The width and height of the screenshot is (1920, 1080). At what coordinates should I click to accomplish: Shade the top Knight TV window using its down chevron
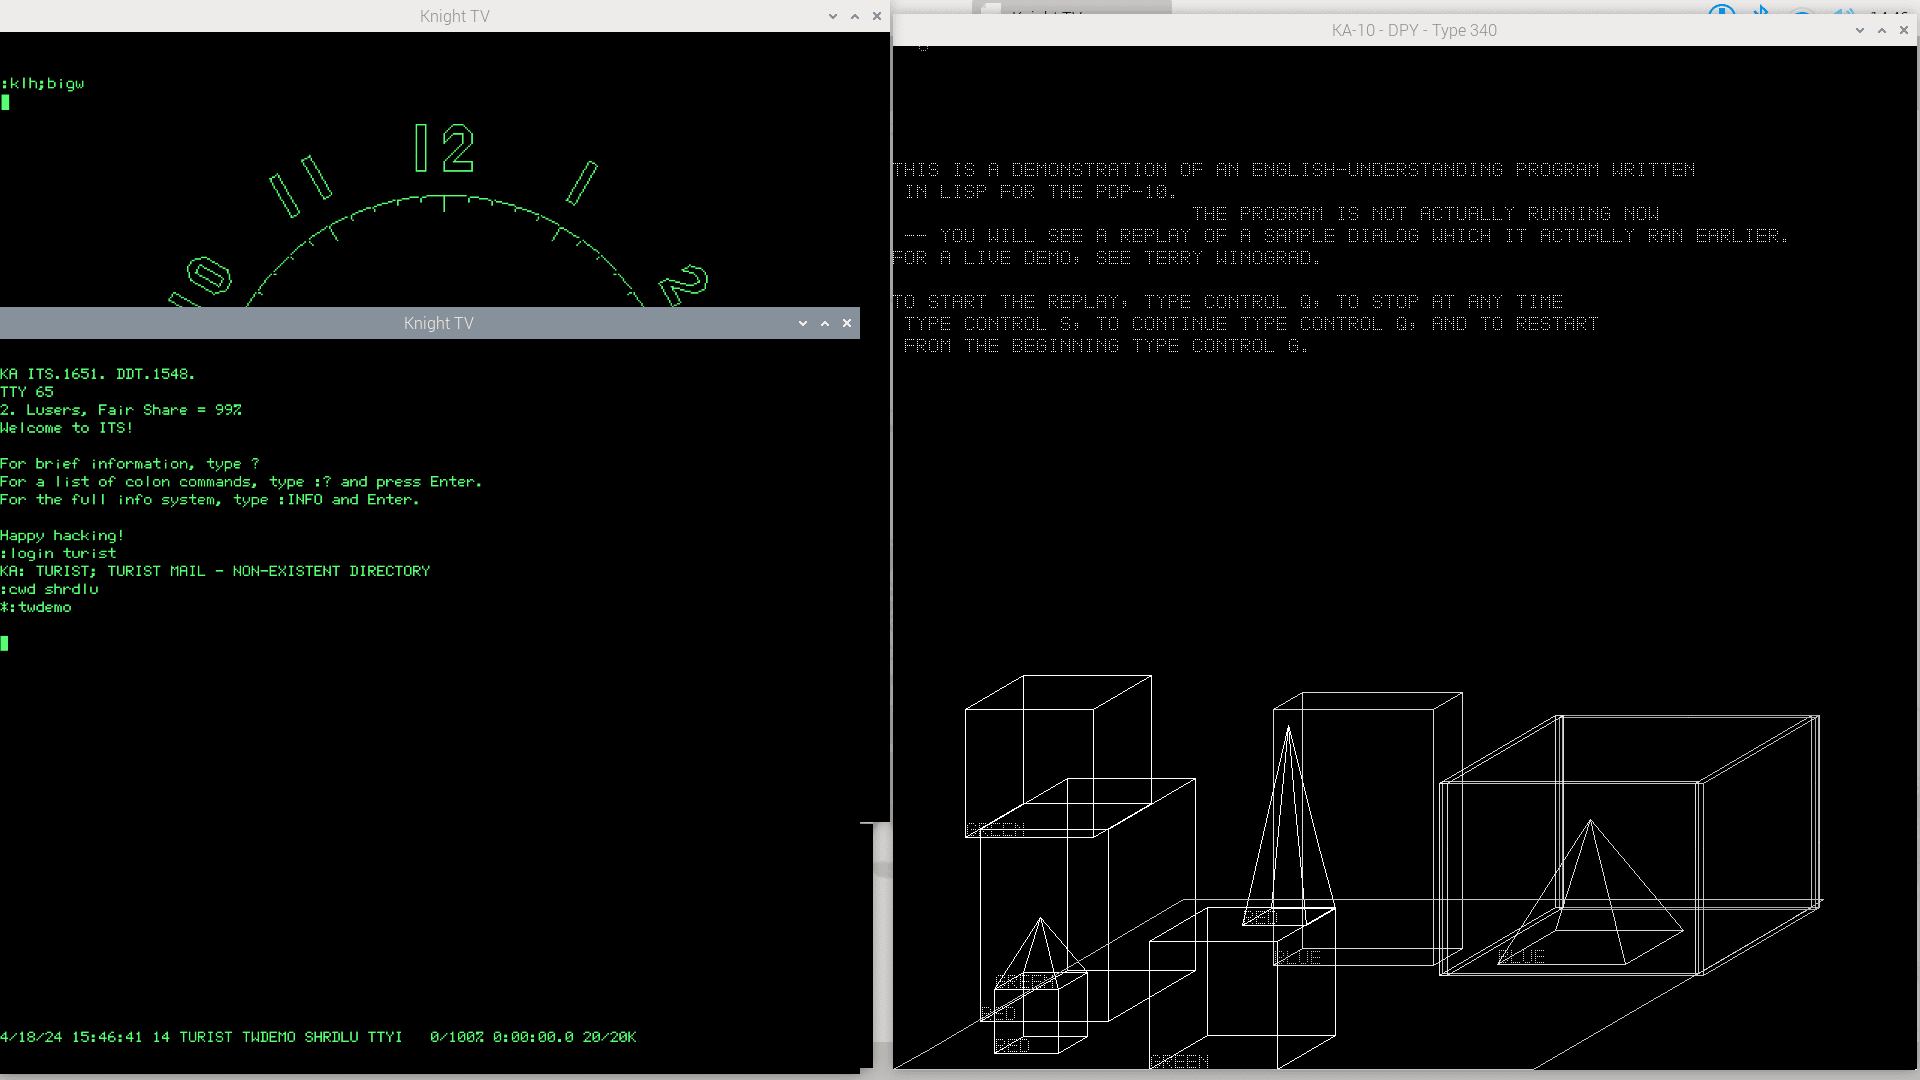tap(833, 16)
